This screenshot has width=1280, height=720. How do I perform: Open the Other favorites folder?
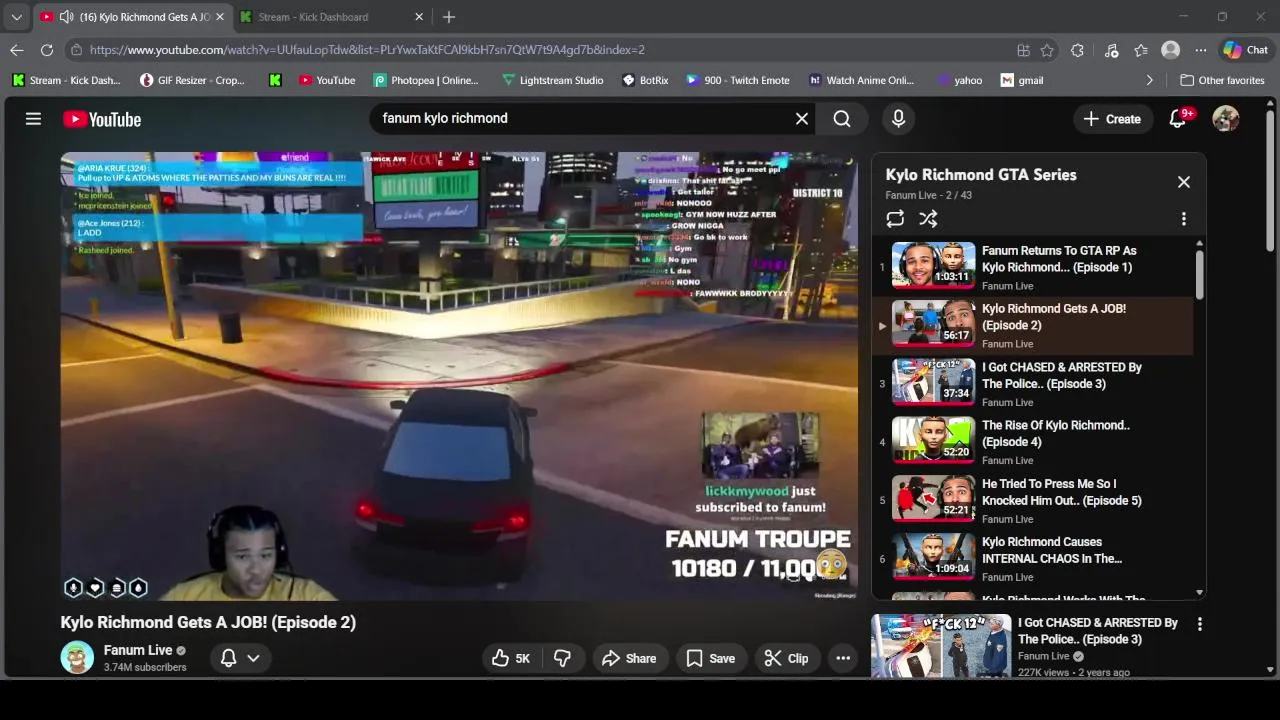(x=1222, y=80)
